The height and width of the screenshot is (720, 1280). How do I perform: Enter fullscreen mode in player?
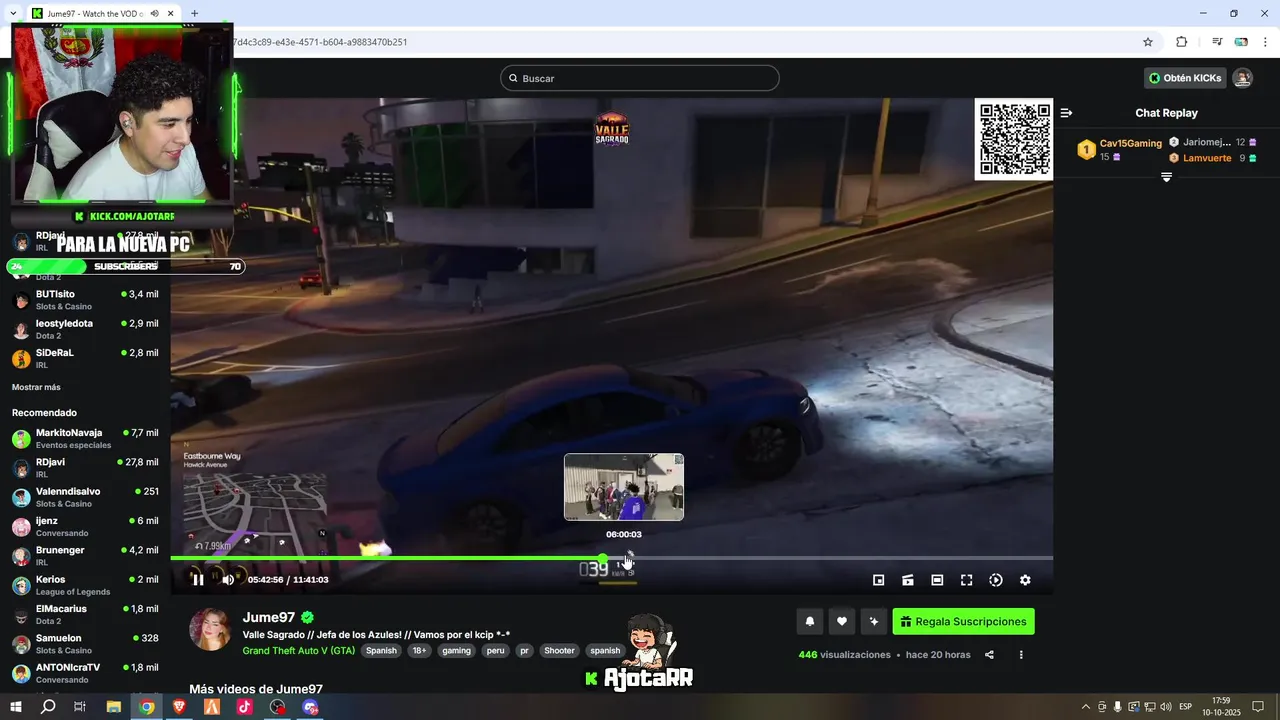(966, 580)
